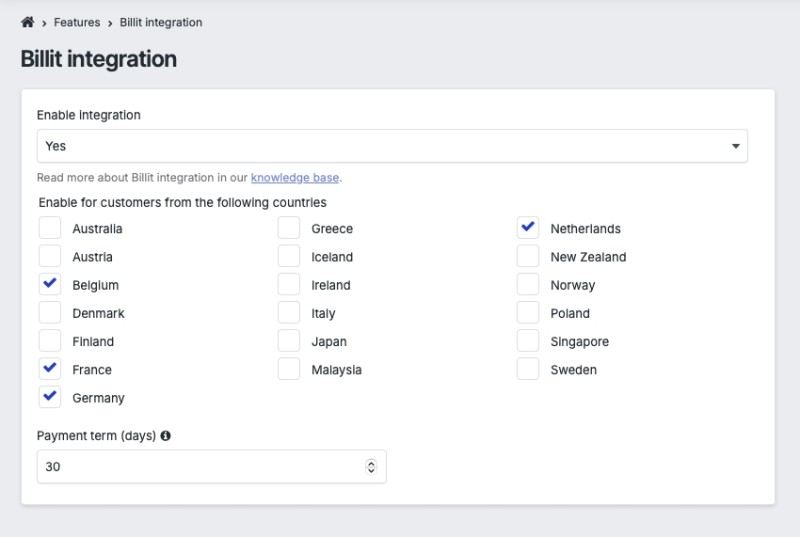Tick the Norway checkbox
Viewport: 800px width, 537px height.
[528, 284]
